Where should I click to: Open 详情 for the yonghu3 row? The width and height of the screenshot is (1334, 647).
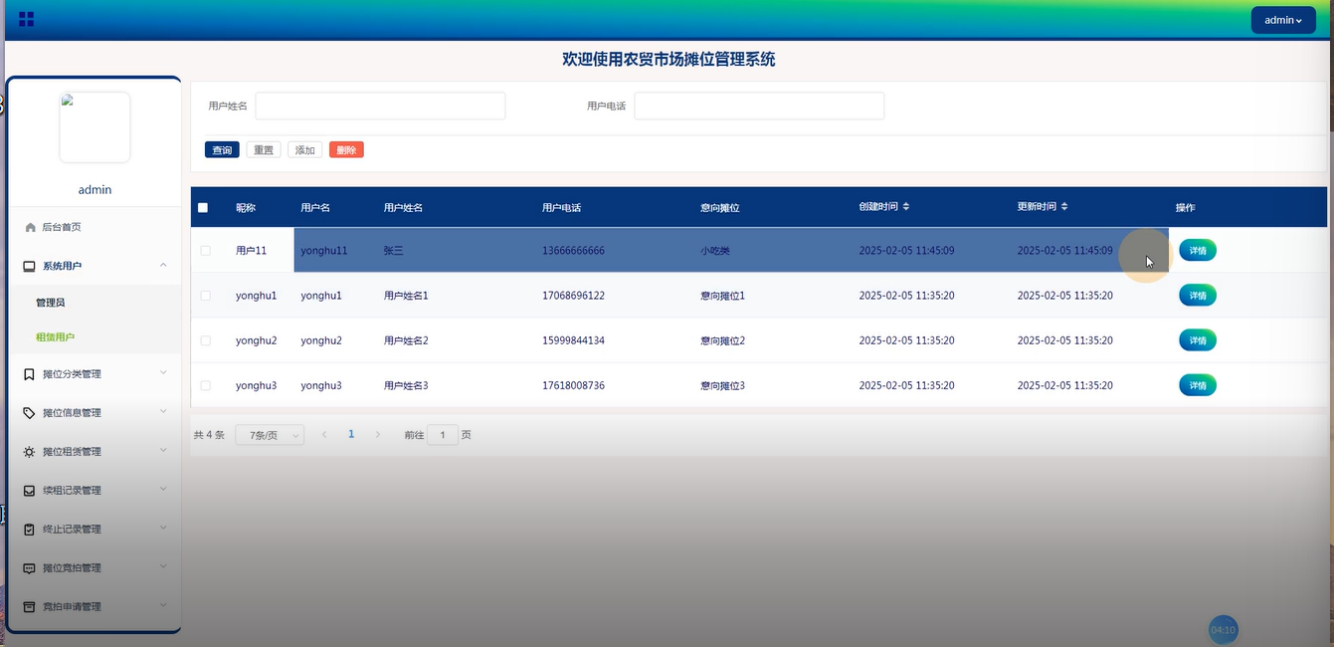click(1198, 385)
